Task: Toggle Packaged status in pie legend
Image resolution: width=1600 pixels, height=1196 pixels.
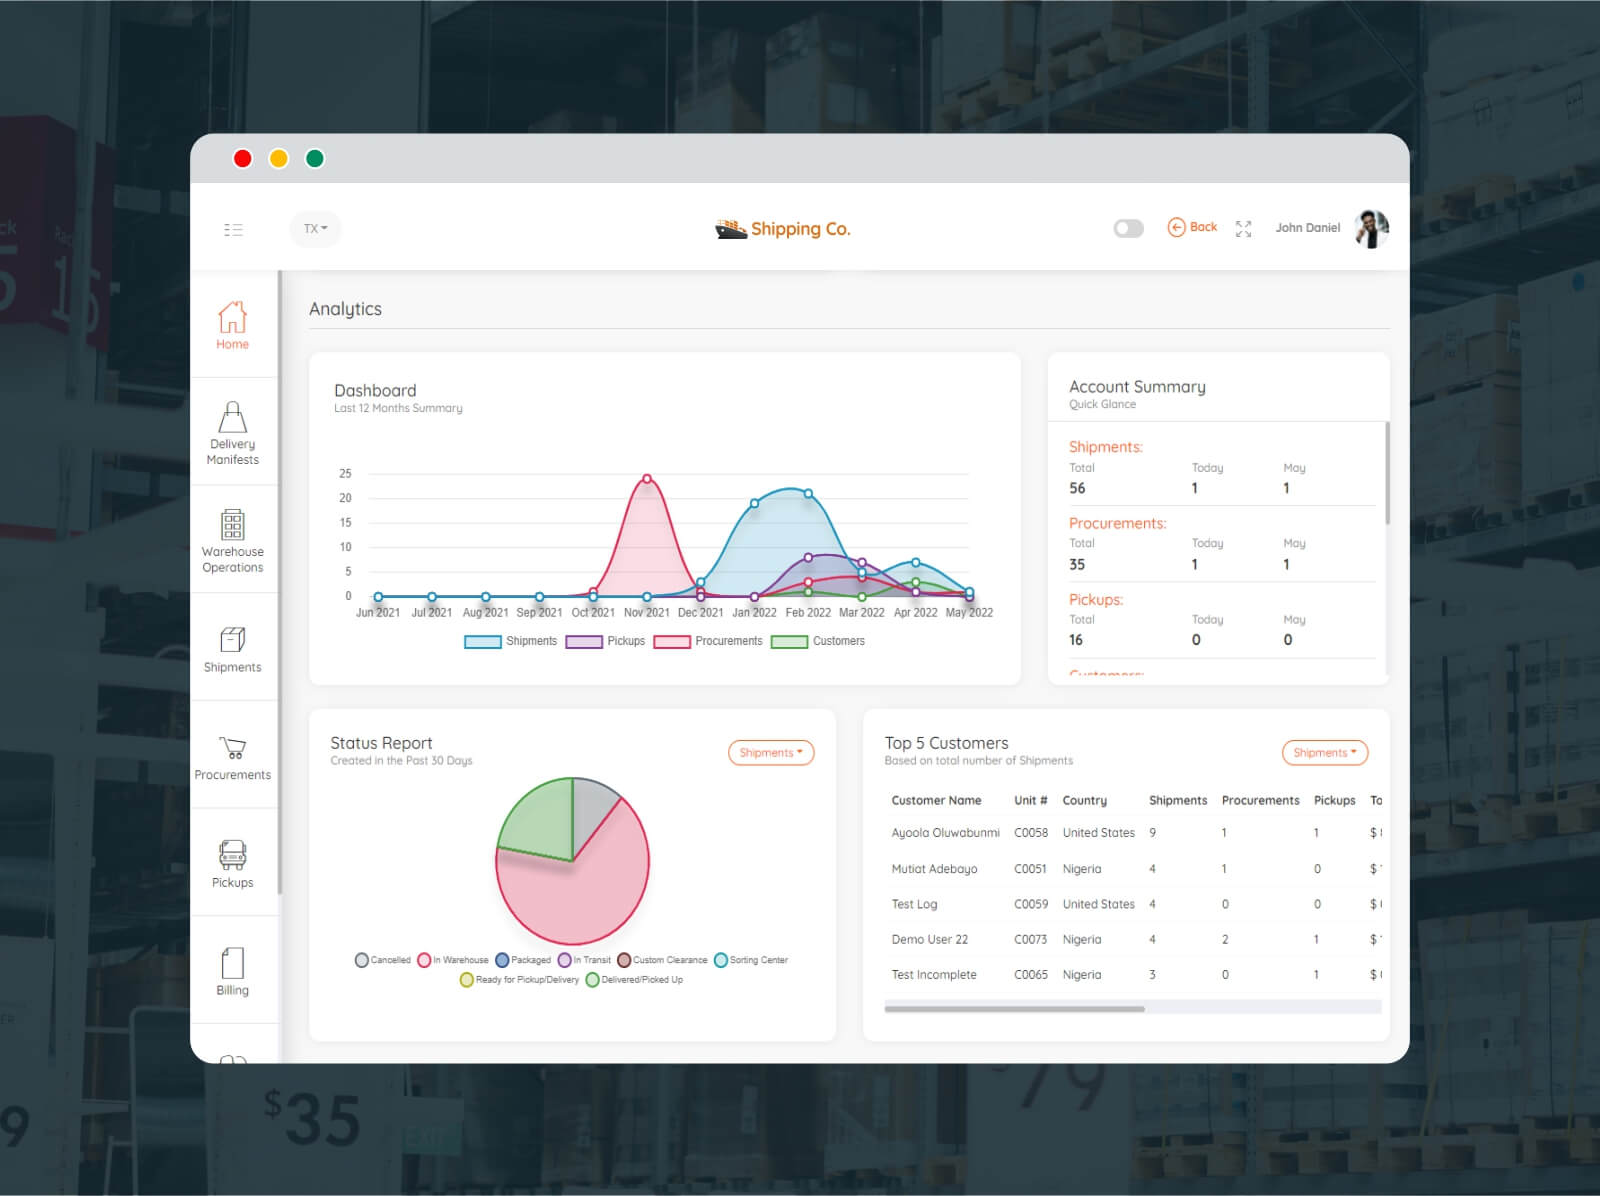Action: [x=523, y=960]
